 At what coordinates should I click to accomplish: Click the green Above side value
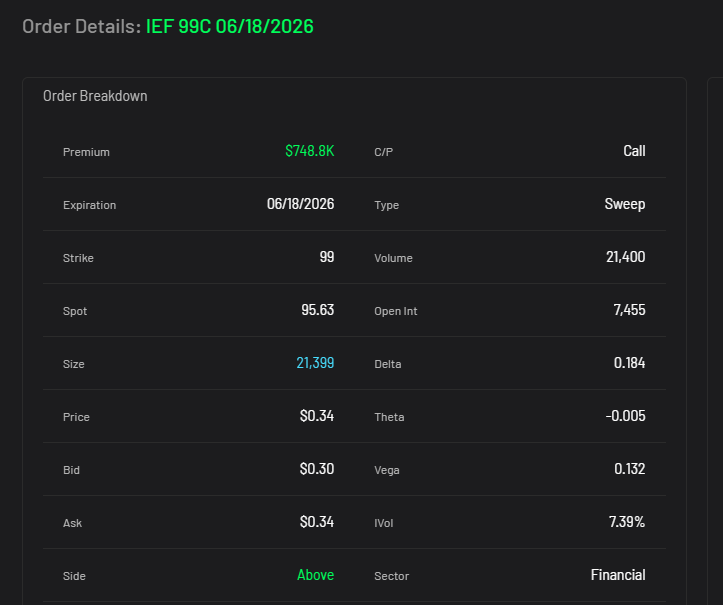click(315, 575)
